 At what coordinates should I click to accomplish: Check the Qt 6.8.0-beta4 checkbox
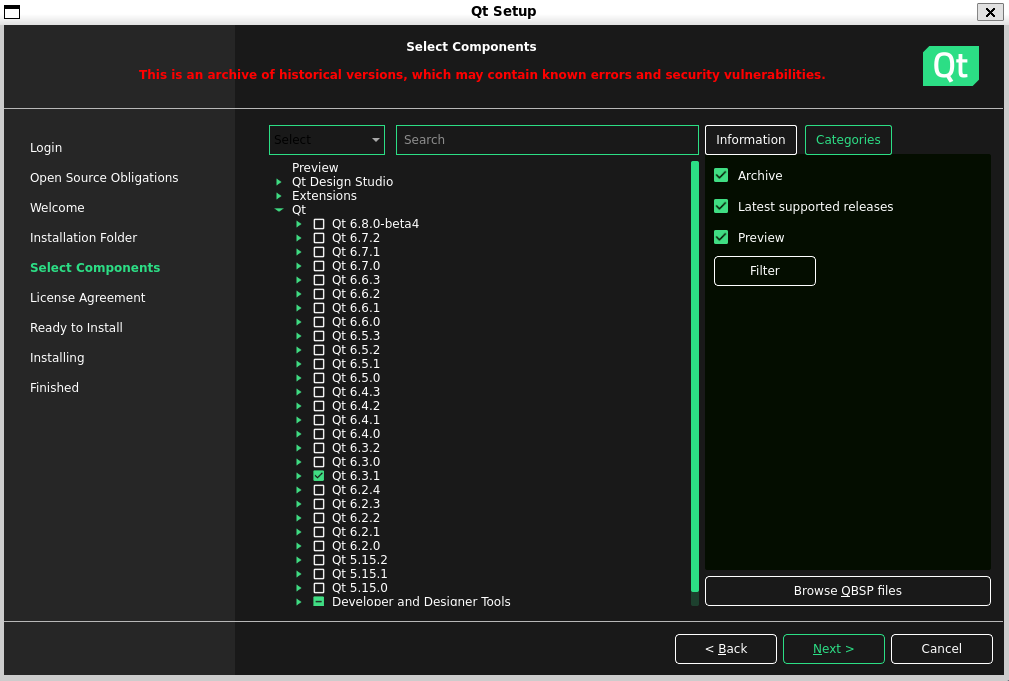click(319, 224)
